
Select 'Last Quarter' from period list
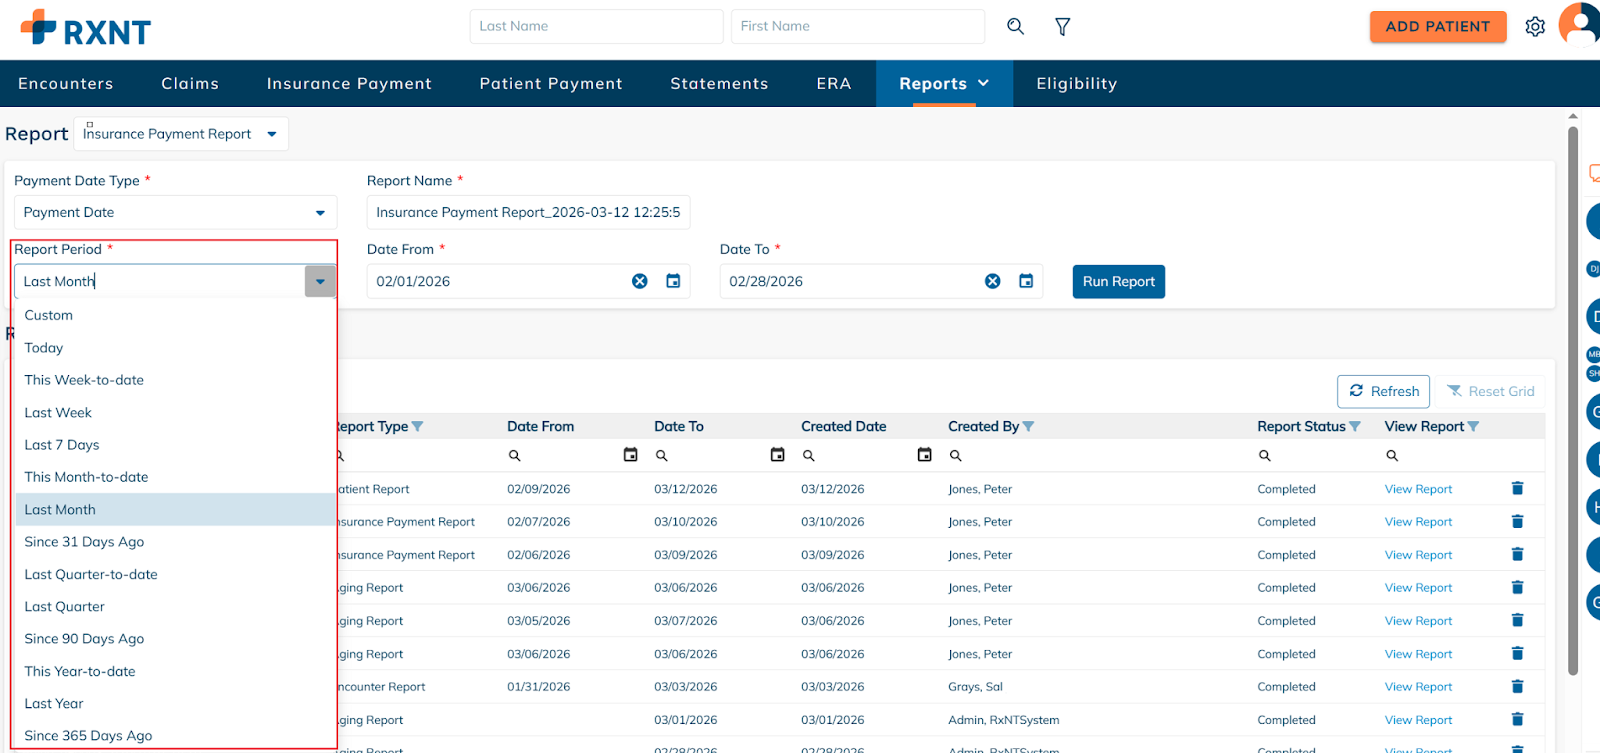(x=65, y=607)
